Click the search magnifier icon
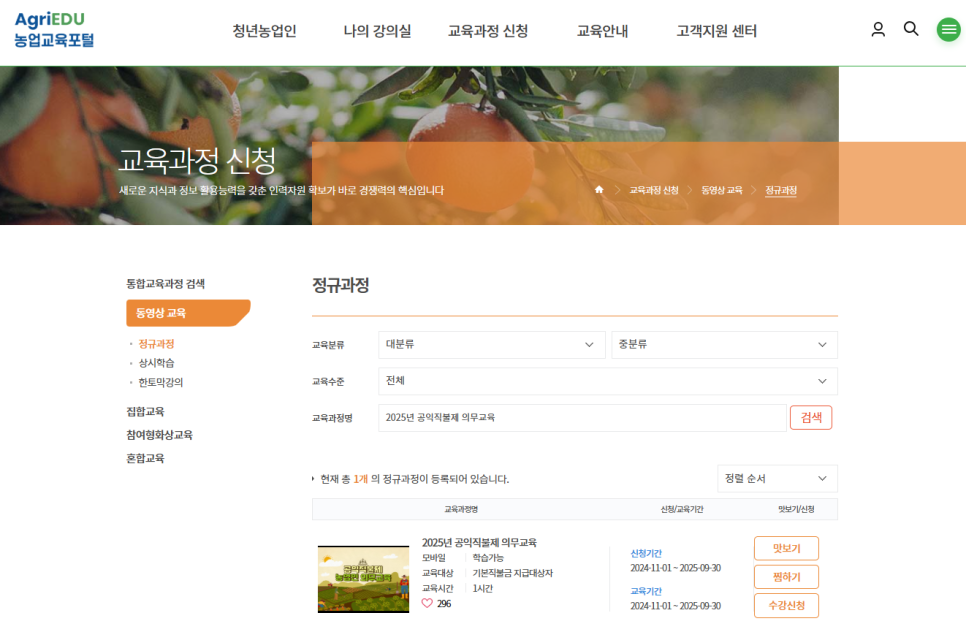The image size is (966, 632). [x=911, y=29]
